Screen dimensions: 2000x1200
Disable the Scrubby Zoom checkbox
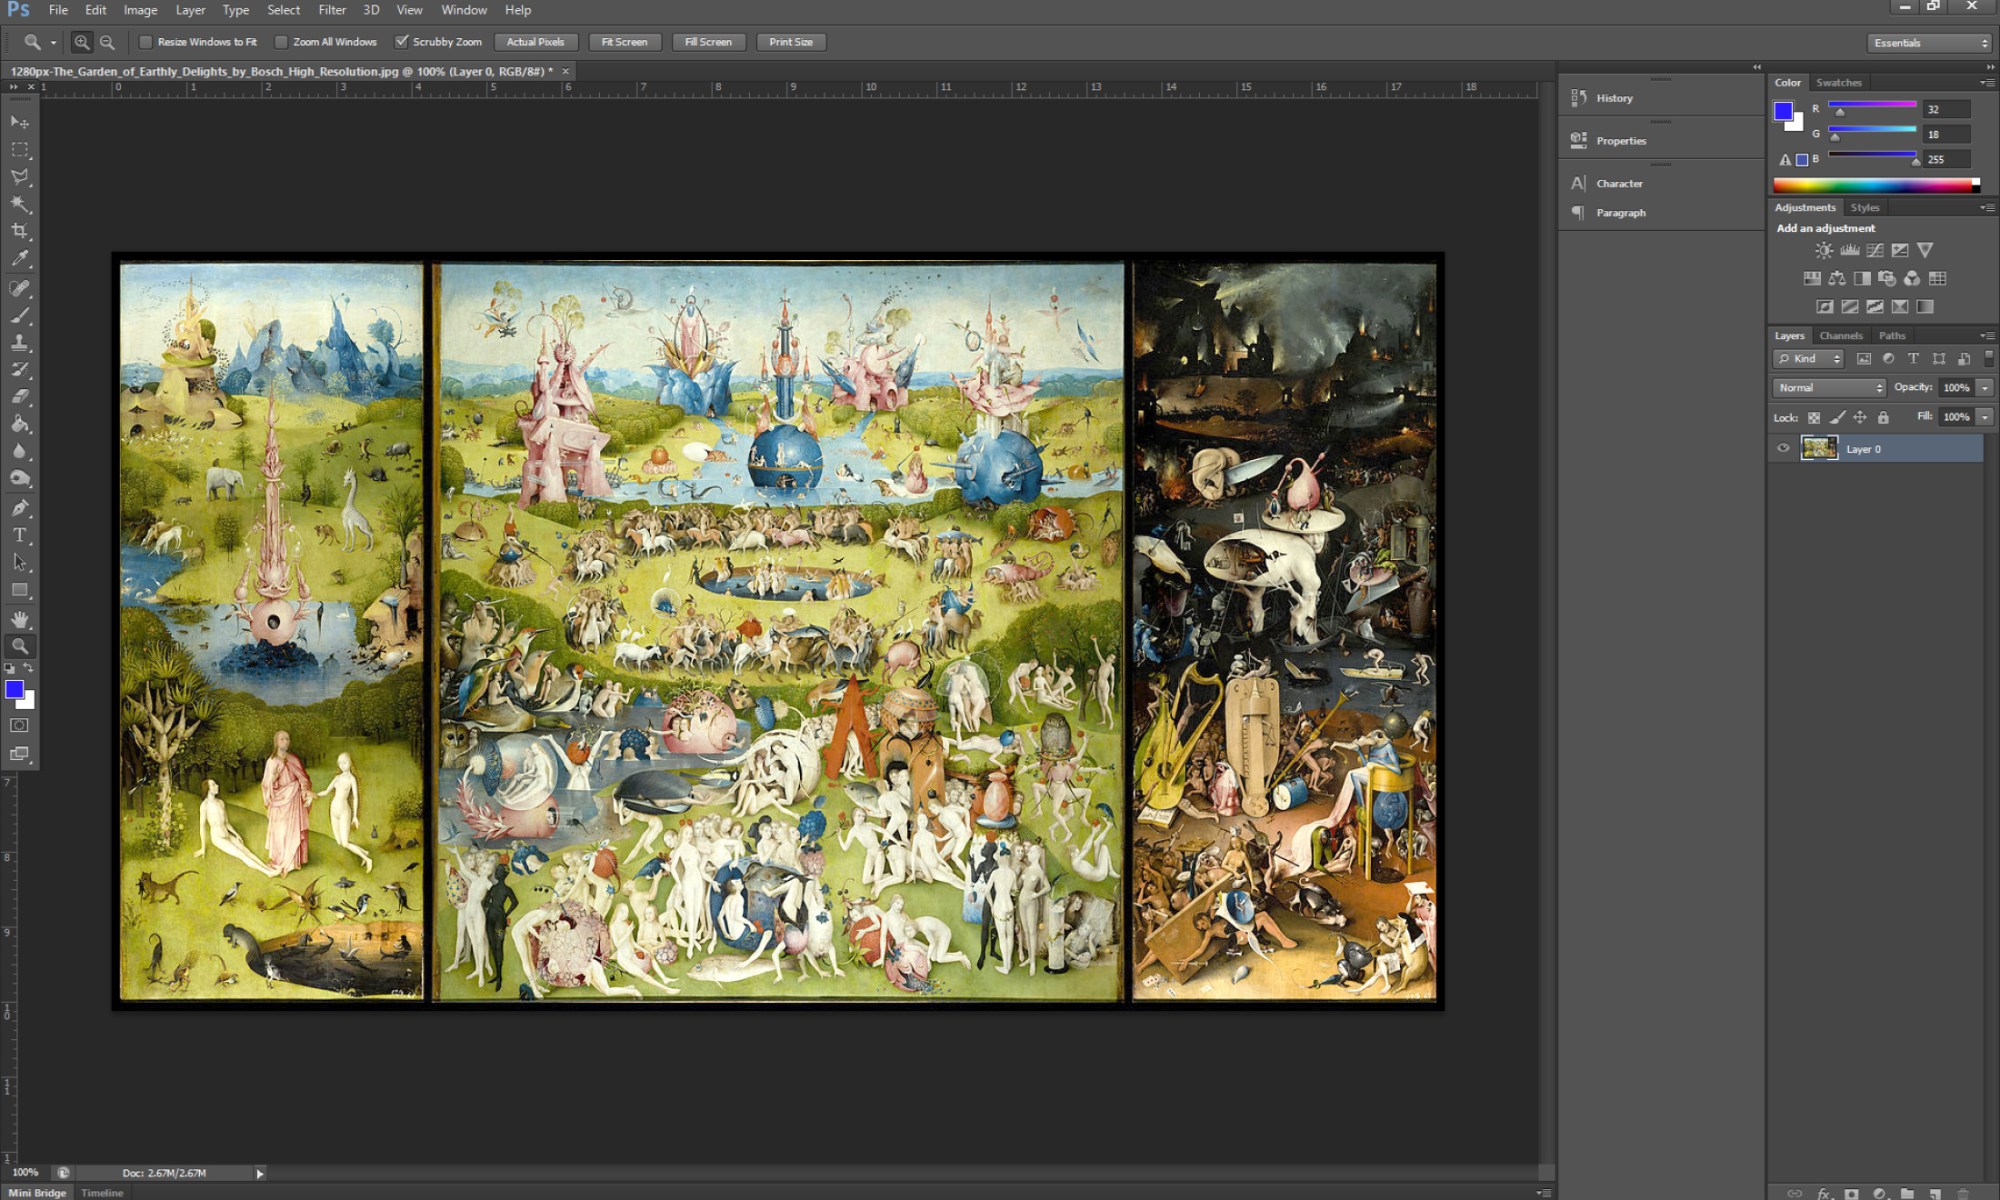pyautogui.click(x=402, y=42)
